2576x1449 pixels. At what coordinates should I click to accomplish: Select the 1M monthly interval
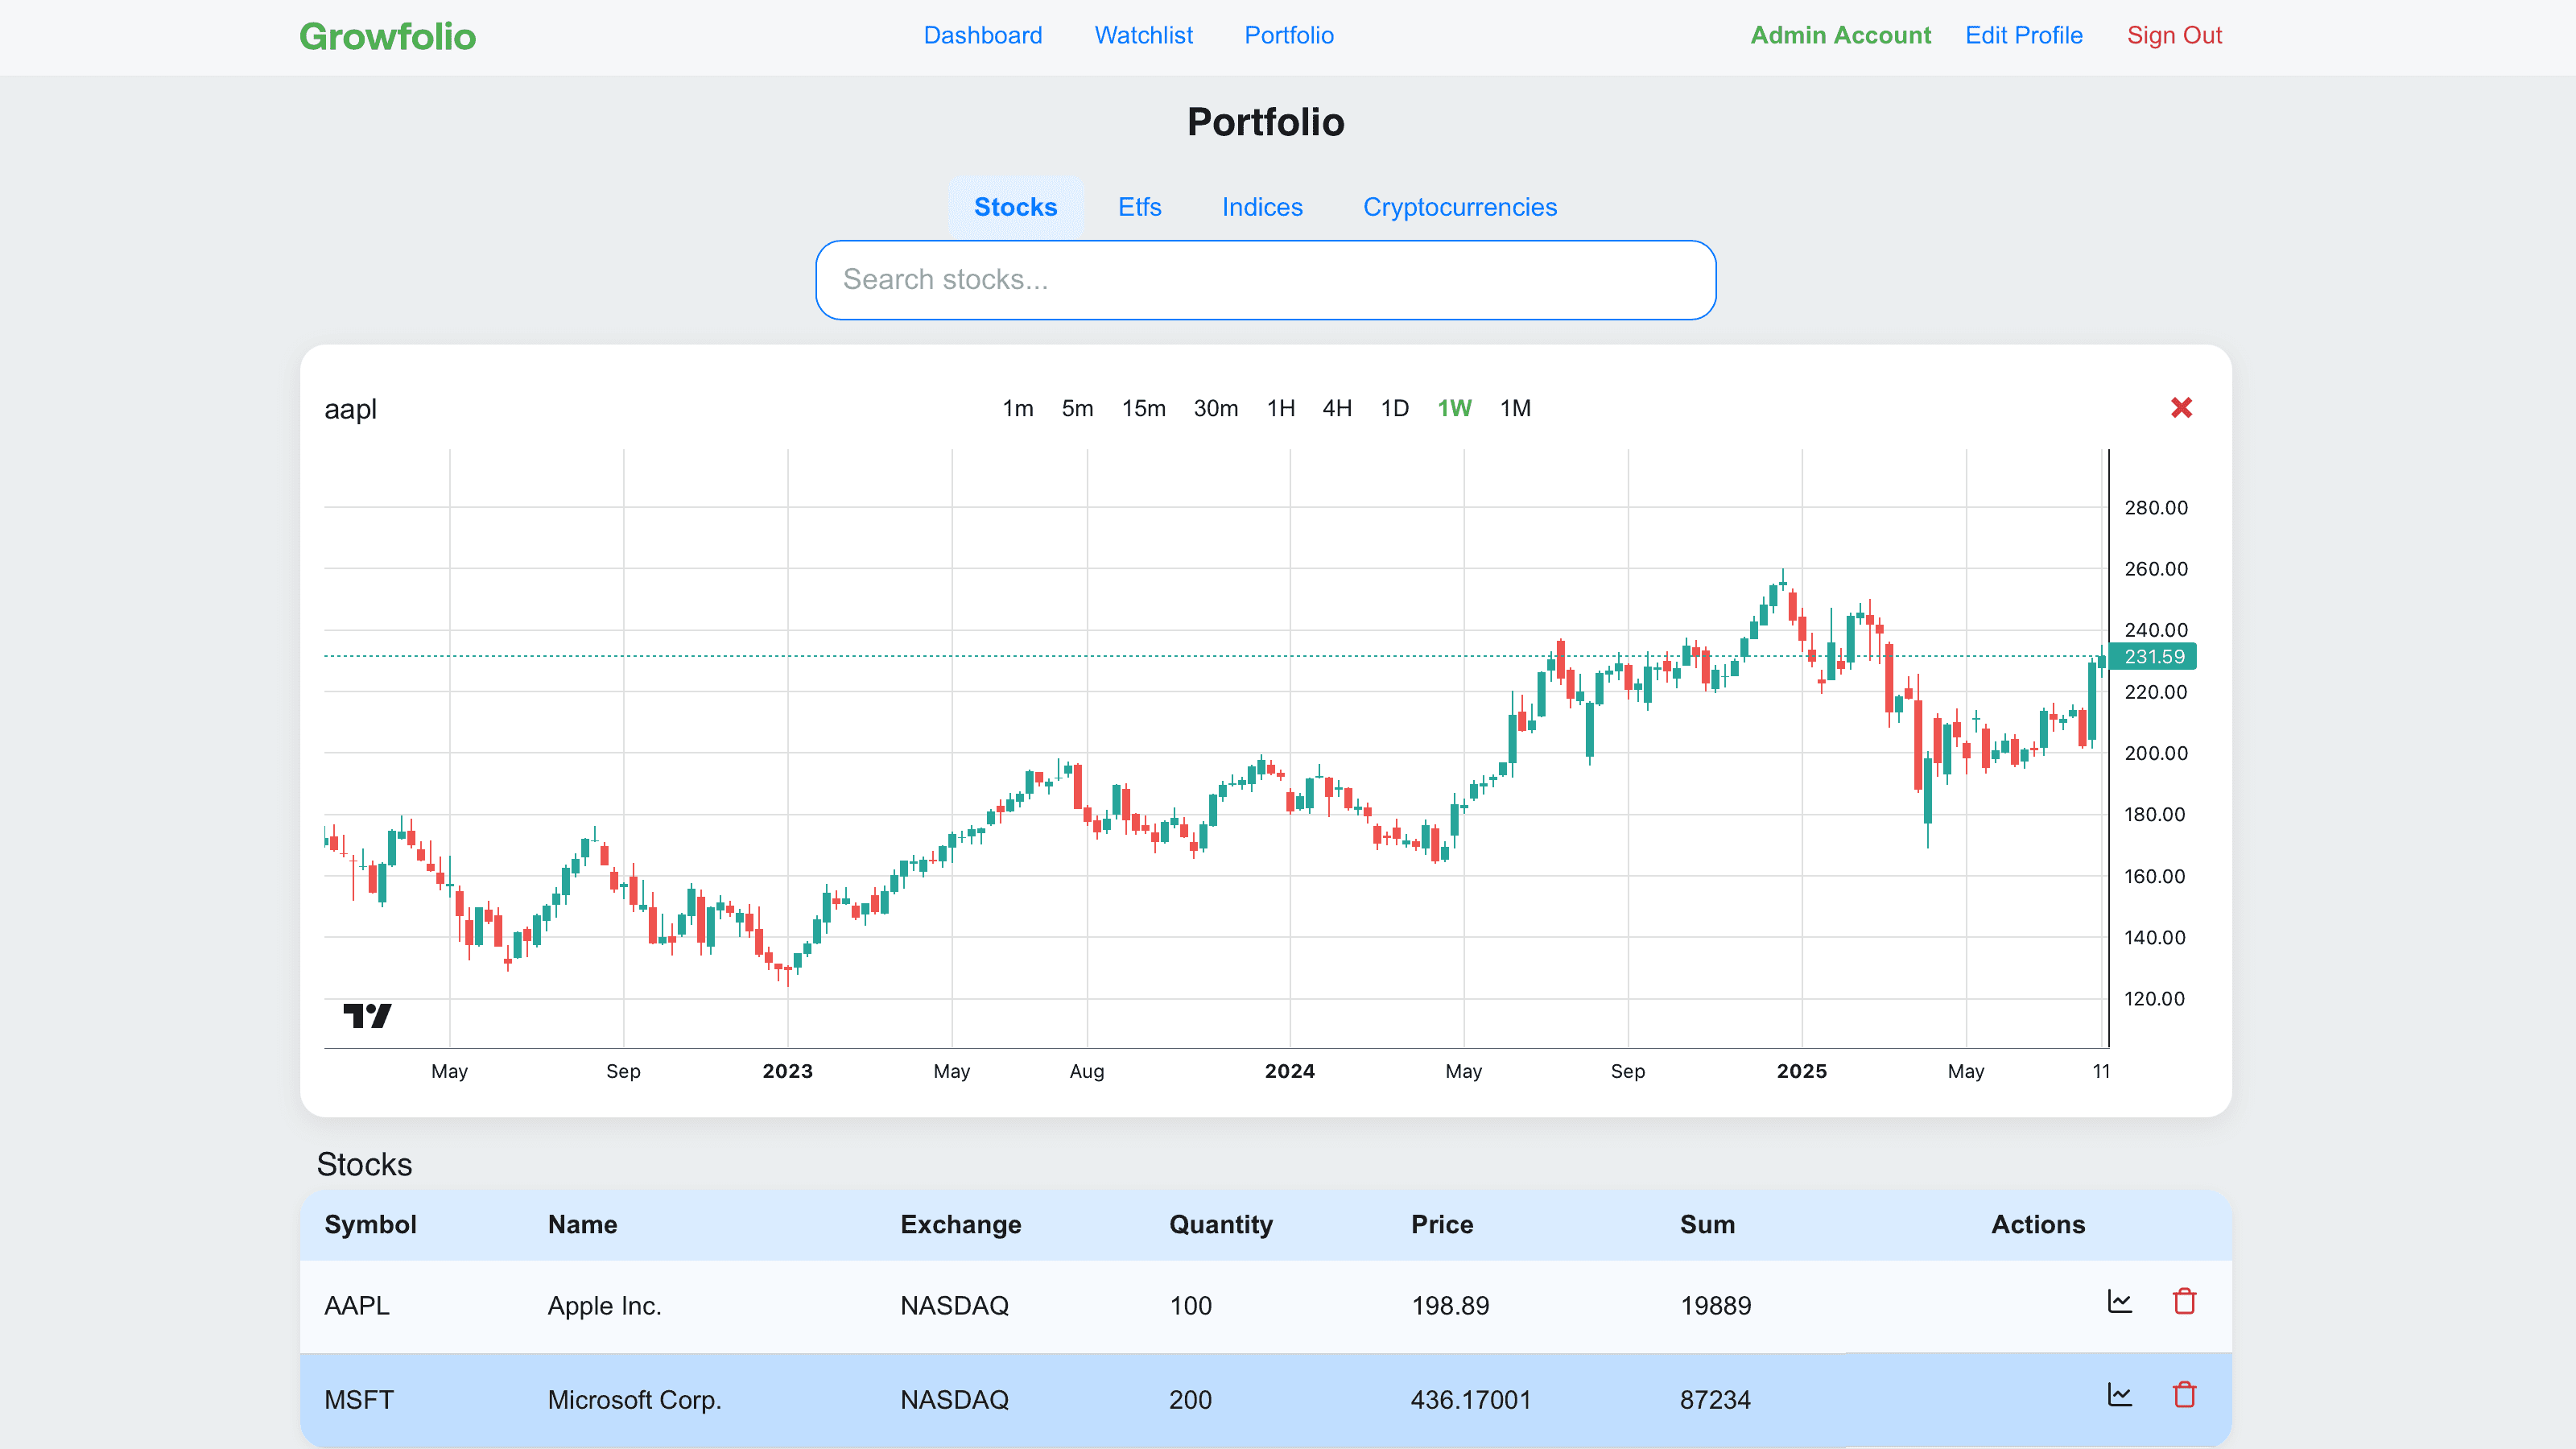(x=1515, y=408)
